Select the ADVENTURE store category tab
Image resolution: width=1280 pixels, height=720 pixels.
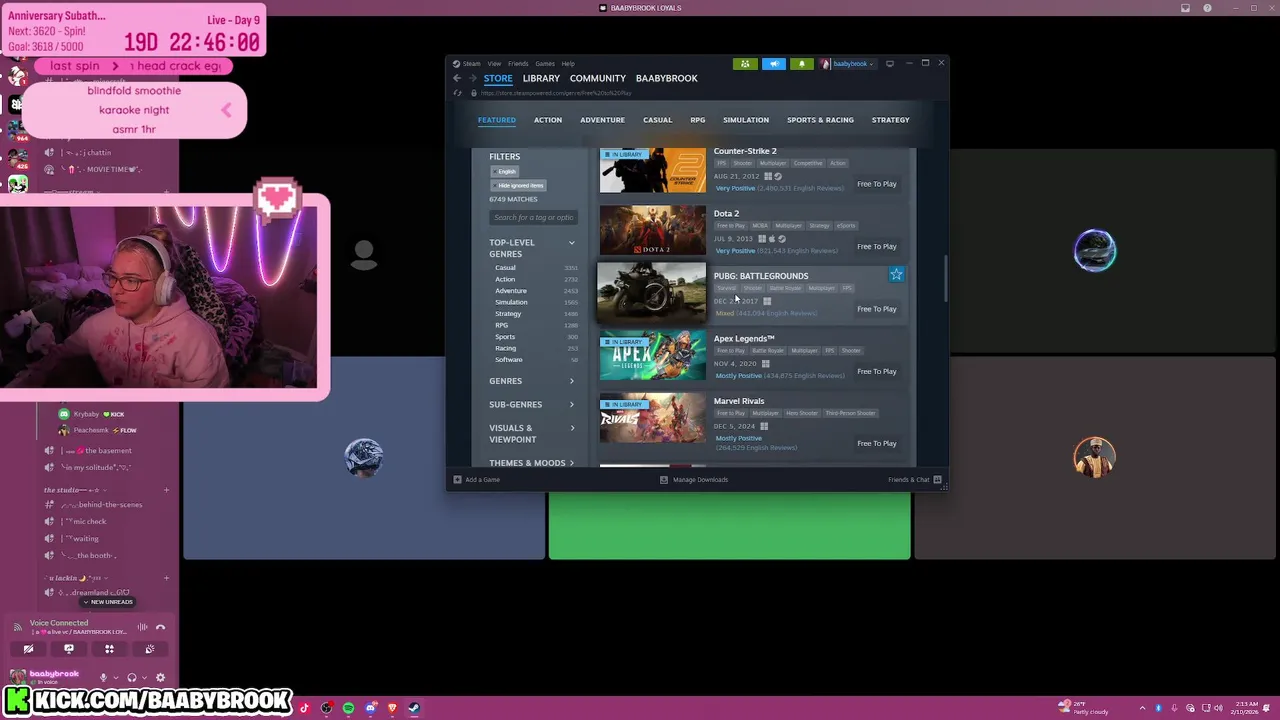[x=602, y=120]
